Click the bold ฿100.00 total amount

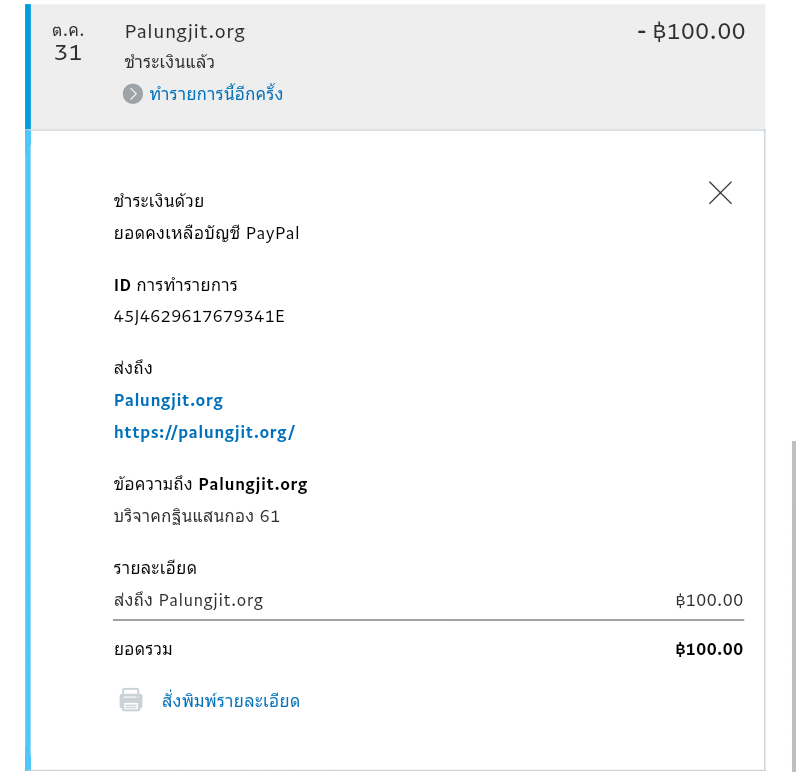pos(709,649)
